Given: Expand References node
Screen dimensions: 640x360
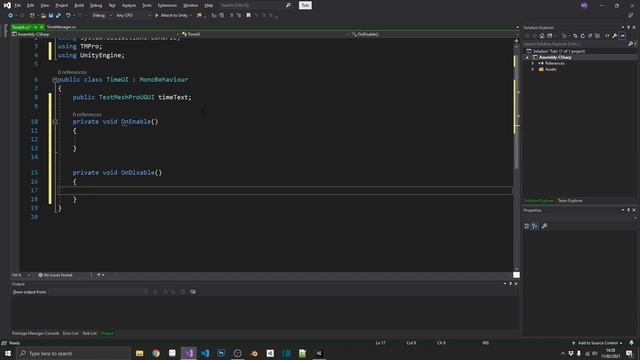Looking at the screenshot, I should (533, 63).
